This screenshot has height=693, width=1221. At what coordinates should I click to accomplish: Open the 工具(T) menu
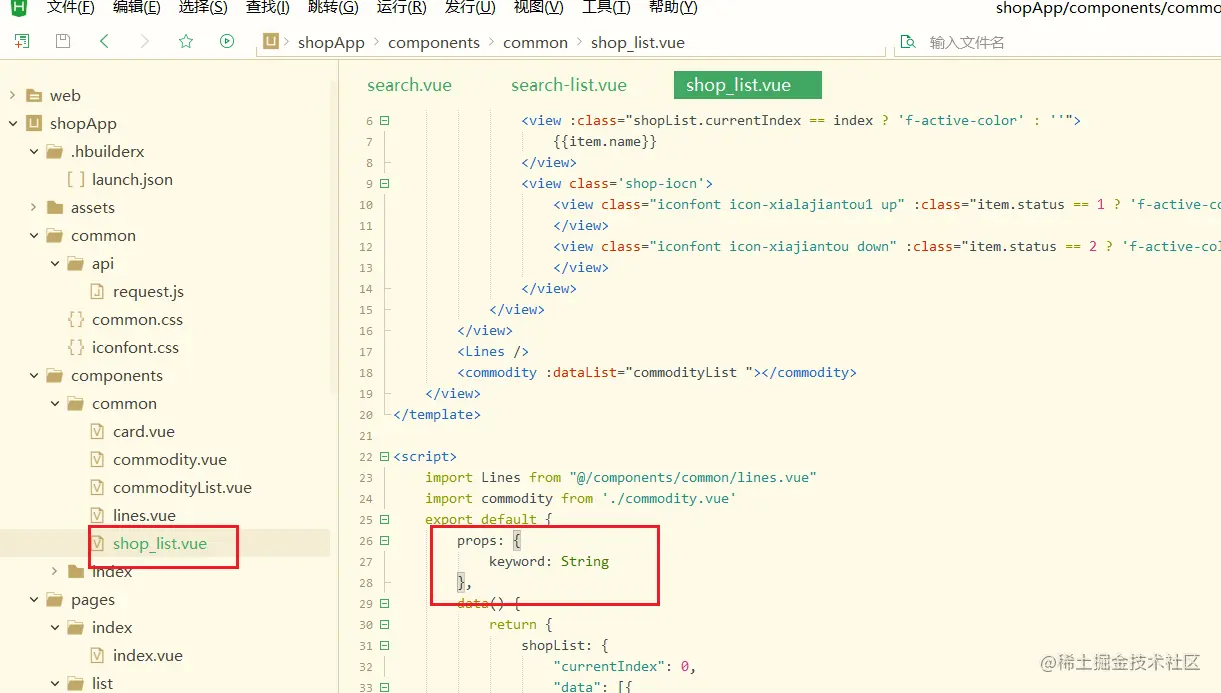point(606,8)
